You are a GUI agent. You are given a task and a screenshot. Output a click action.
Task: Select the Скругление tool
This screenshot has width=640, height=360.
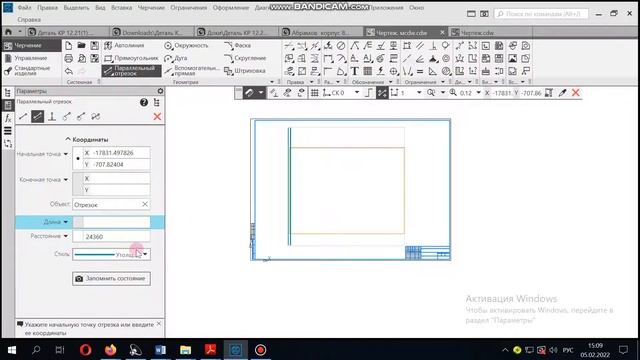click(245, 58)
